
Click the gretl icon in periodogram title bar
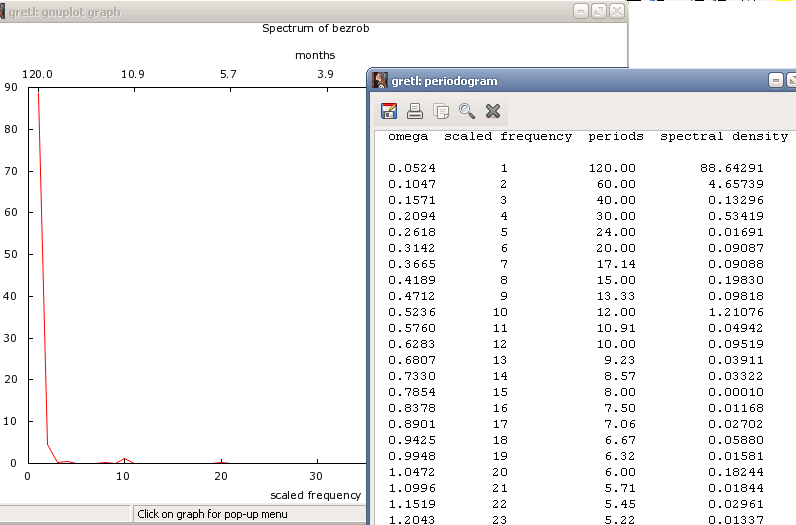(x=380, y=80)
